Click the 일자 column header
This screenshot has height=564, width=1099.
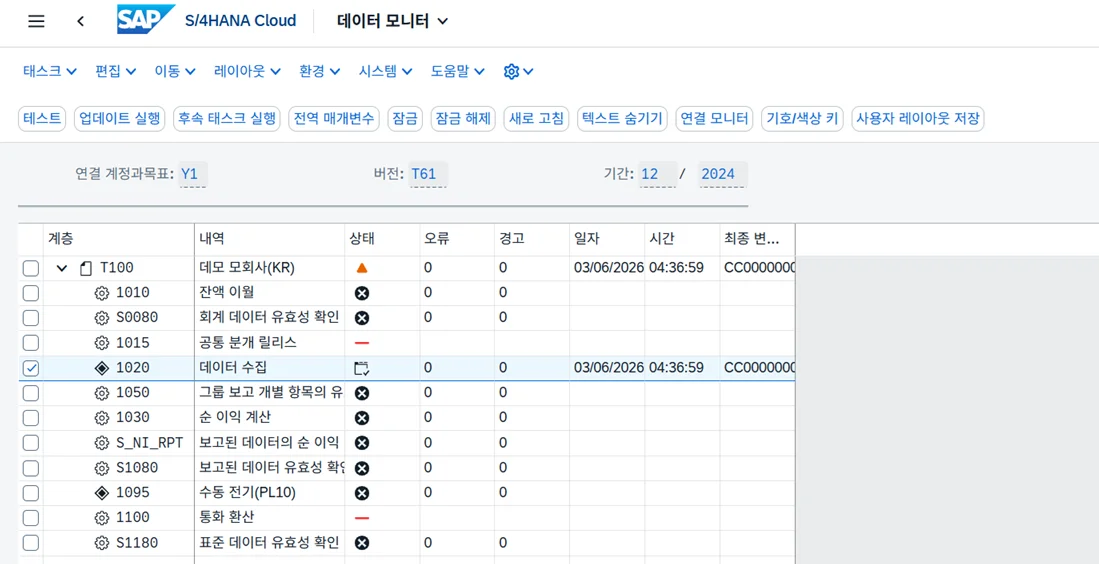coord(606,238)
